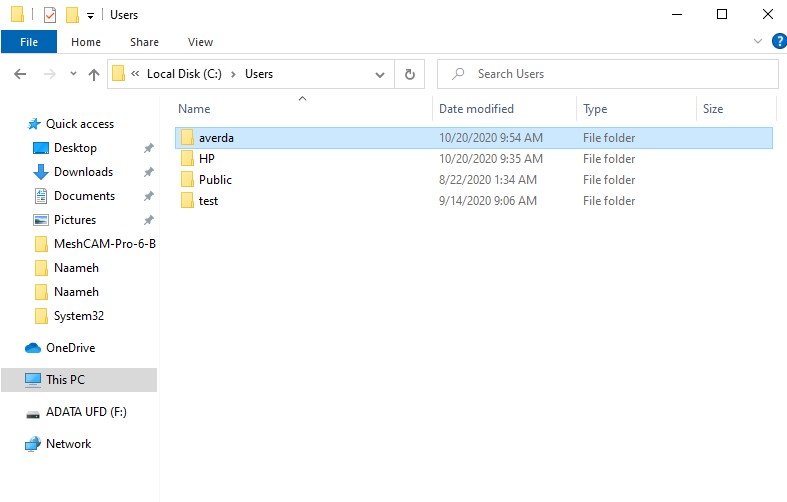Click the Quick access star icon
787x502 pixels.
point(34,124)
